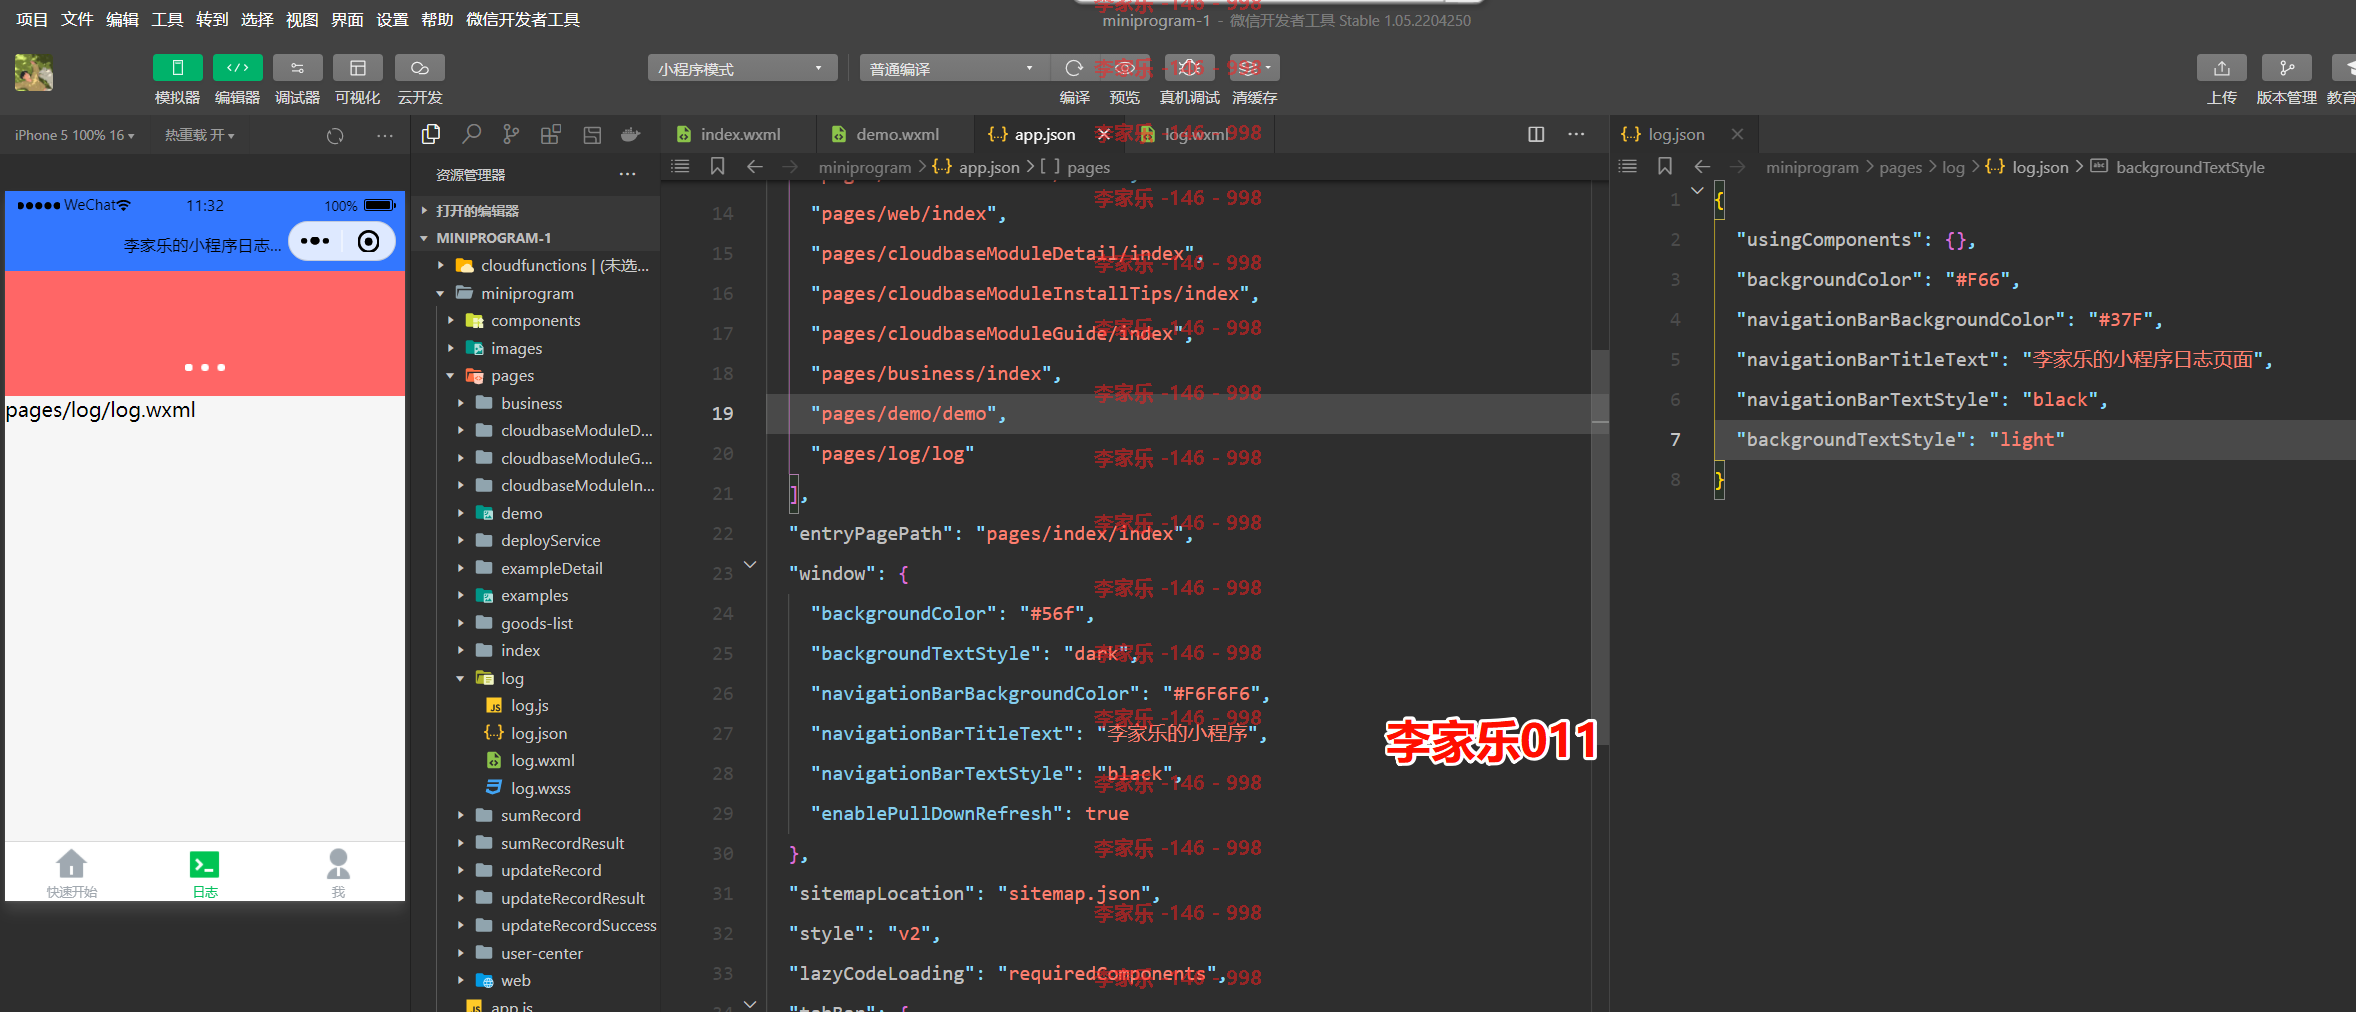Viewport: 2356px width, 1012px height.
Task: Toggle the debugger panel button
Action: coord(297,68)
